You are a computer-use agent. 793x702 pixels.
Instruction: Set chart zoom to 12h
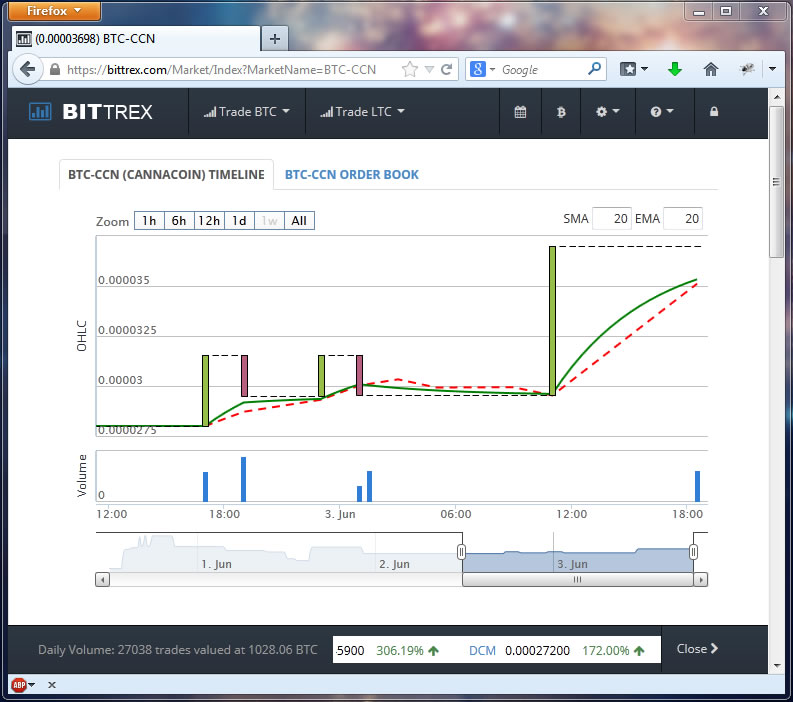209,221
